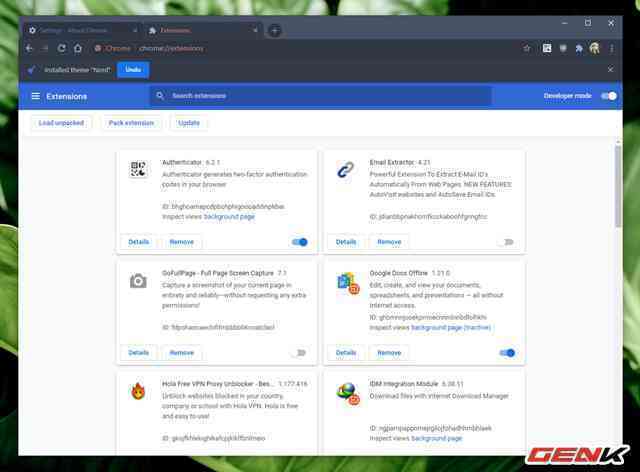The image size is (640, 472).
Task: Enable the Email Extractor extension toggle
Action: (x=507, y=242)
